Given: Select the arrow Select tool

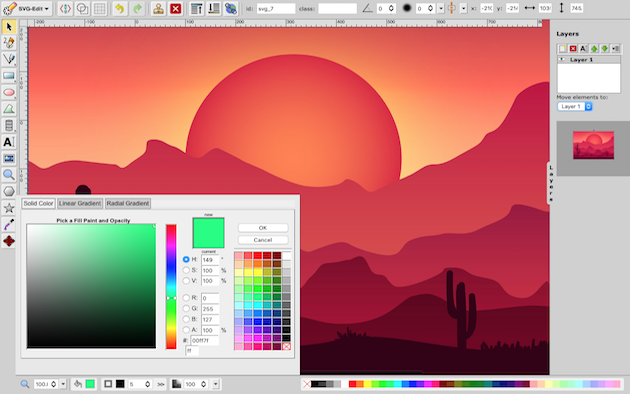Looking at the screenshot, I should point(9,27).
